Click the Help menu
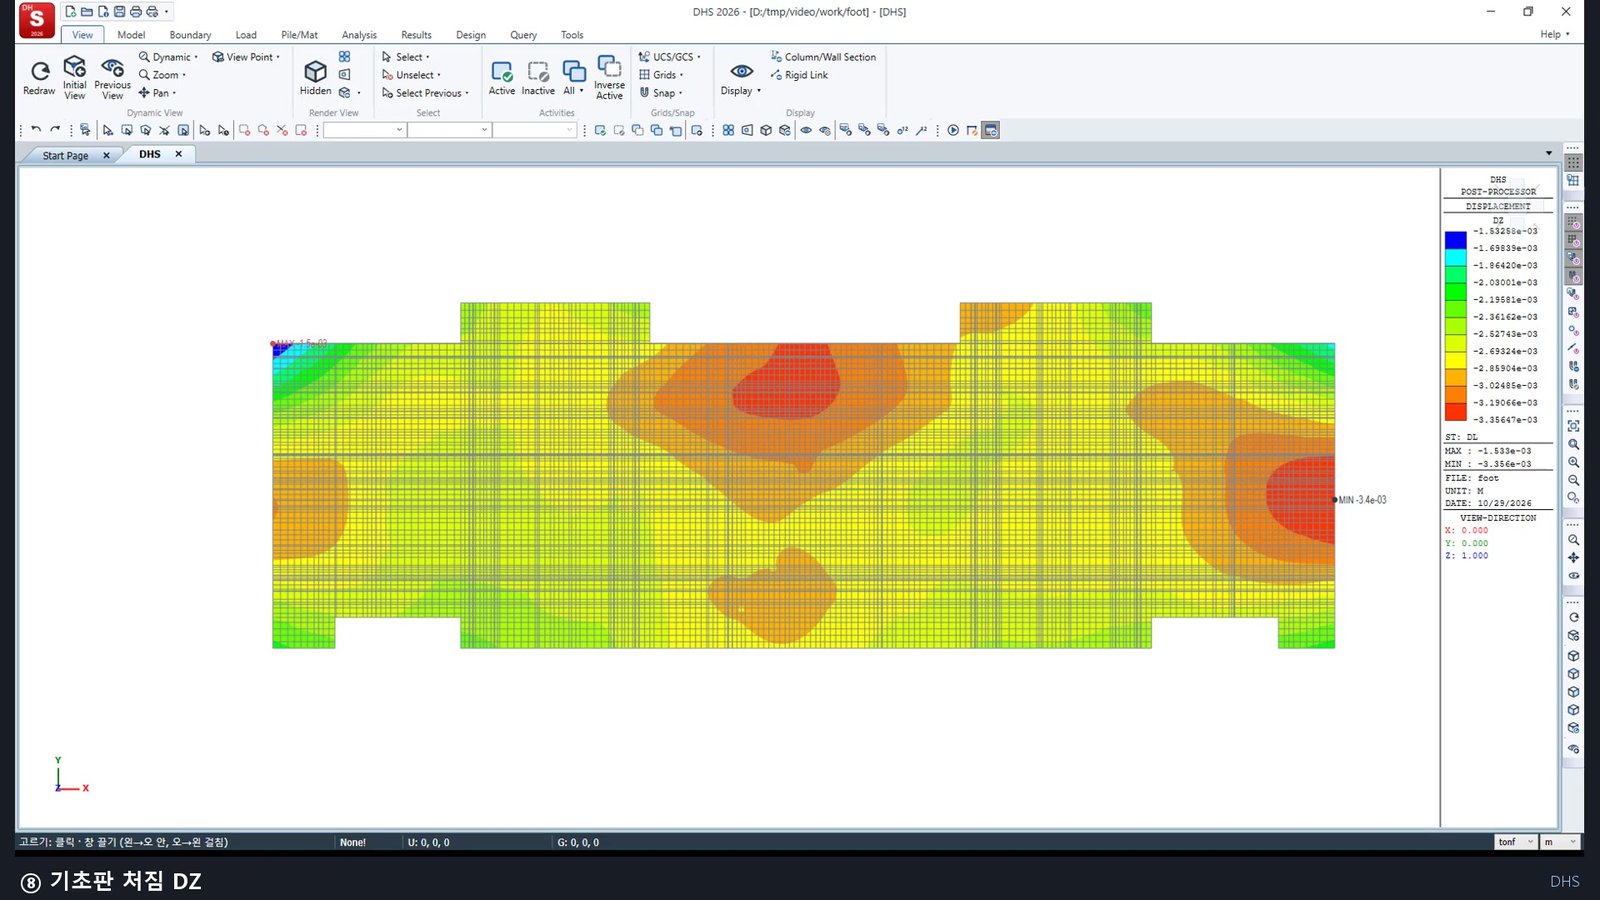 [x=1554, y=34]
